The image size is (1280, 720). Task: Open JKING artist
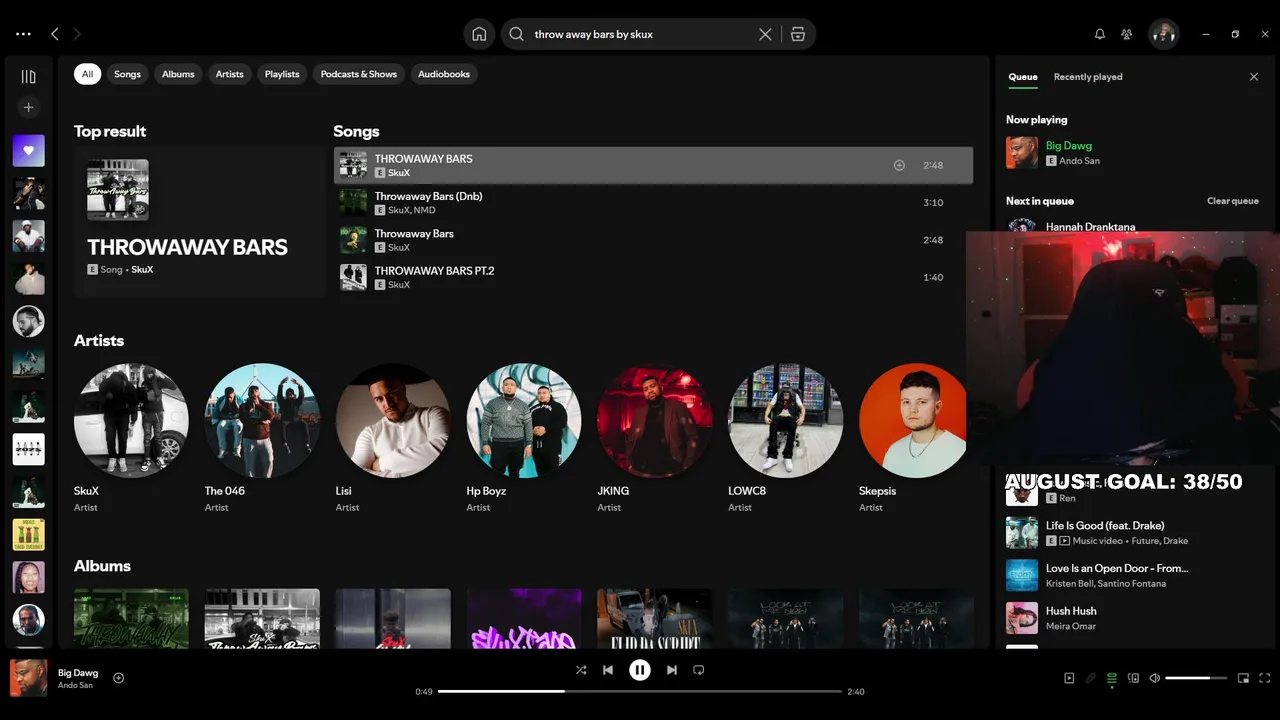[x=655, y=420]
